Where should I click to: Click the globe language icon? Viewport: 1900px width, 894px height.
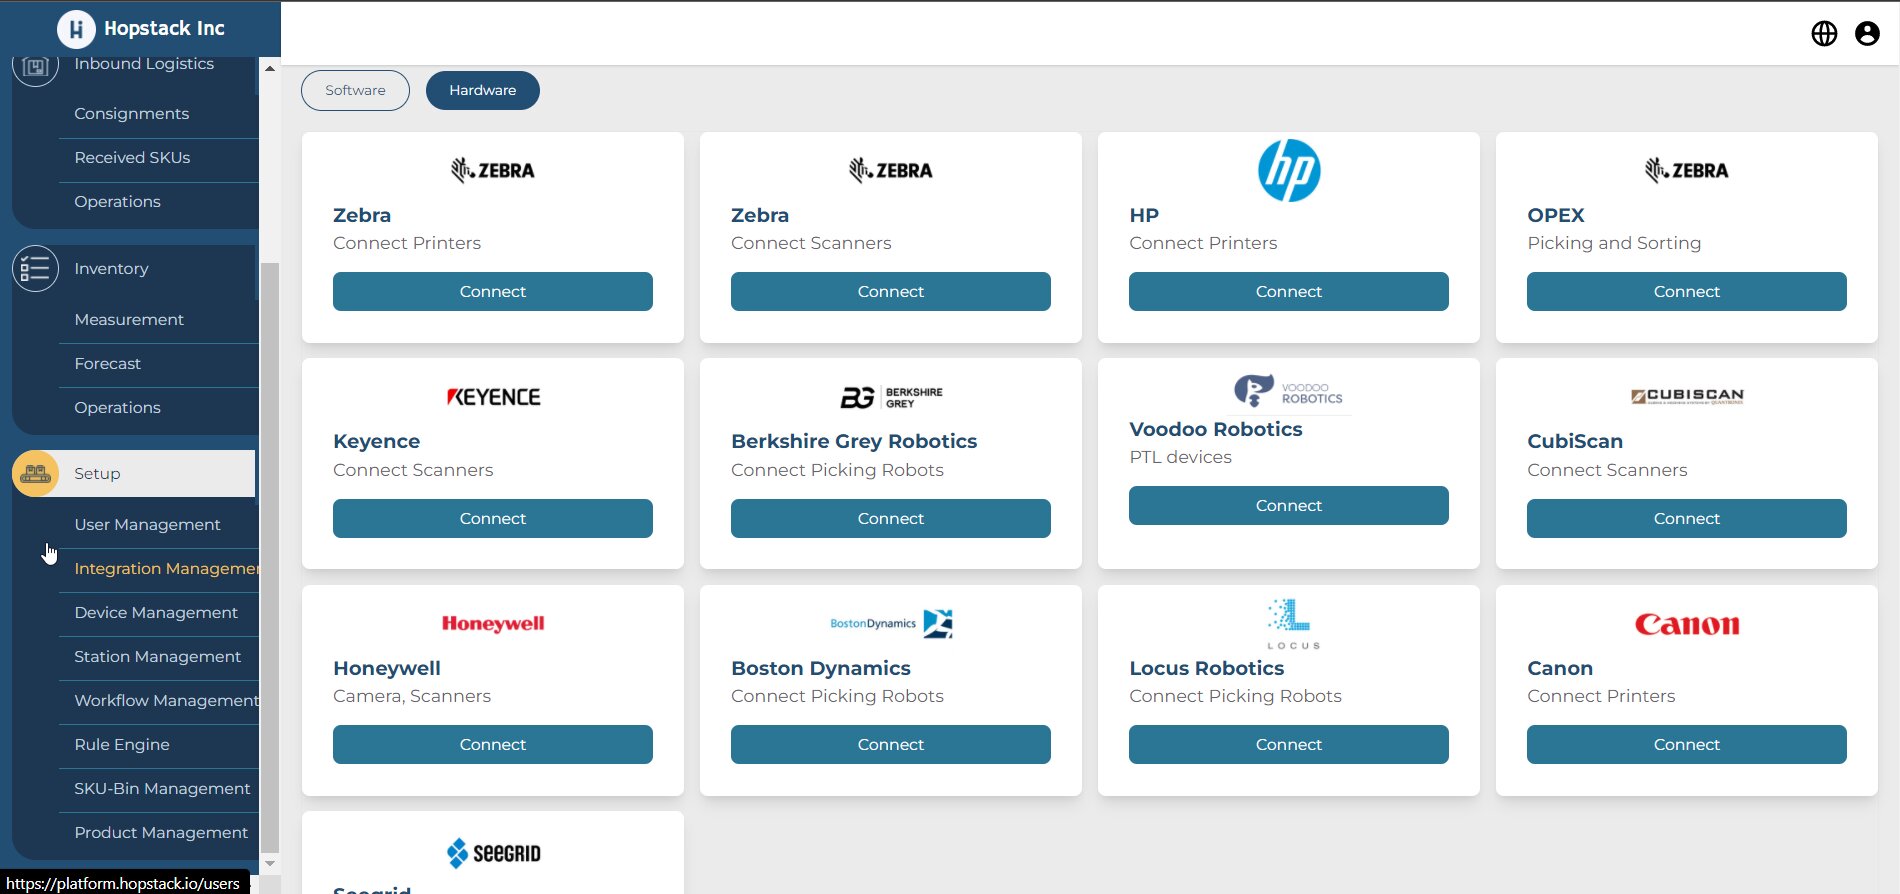point(1824,33)
